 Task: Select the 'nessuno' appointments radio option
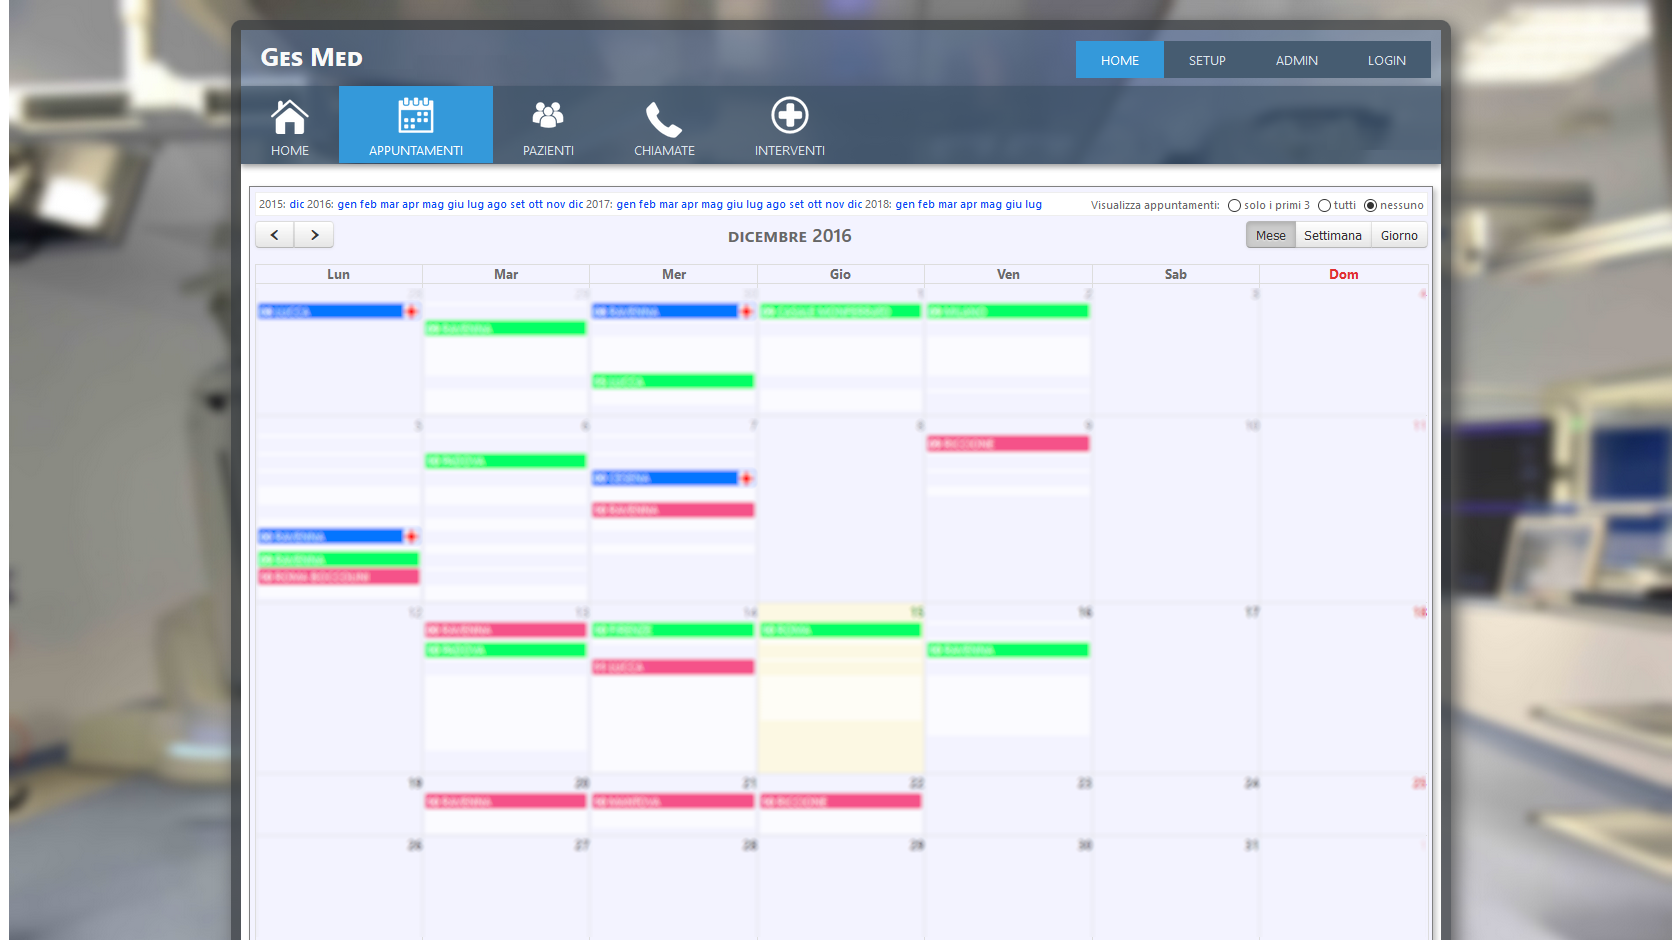(x=1370, y=206)
